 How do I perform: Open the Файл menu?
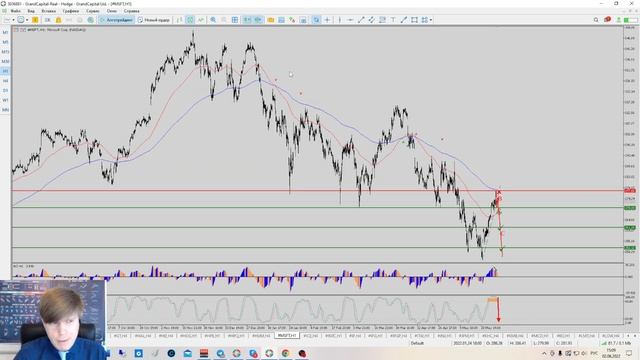(16, 11)
